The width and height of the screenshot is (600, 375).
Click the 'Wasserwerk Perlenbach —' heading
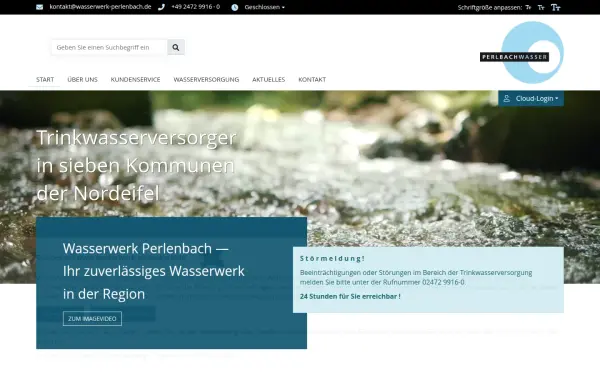146,249
